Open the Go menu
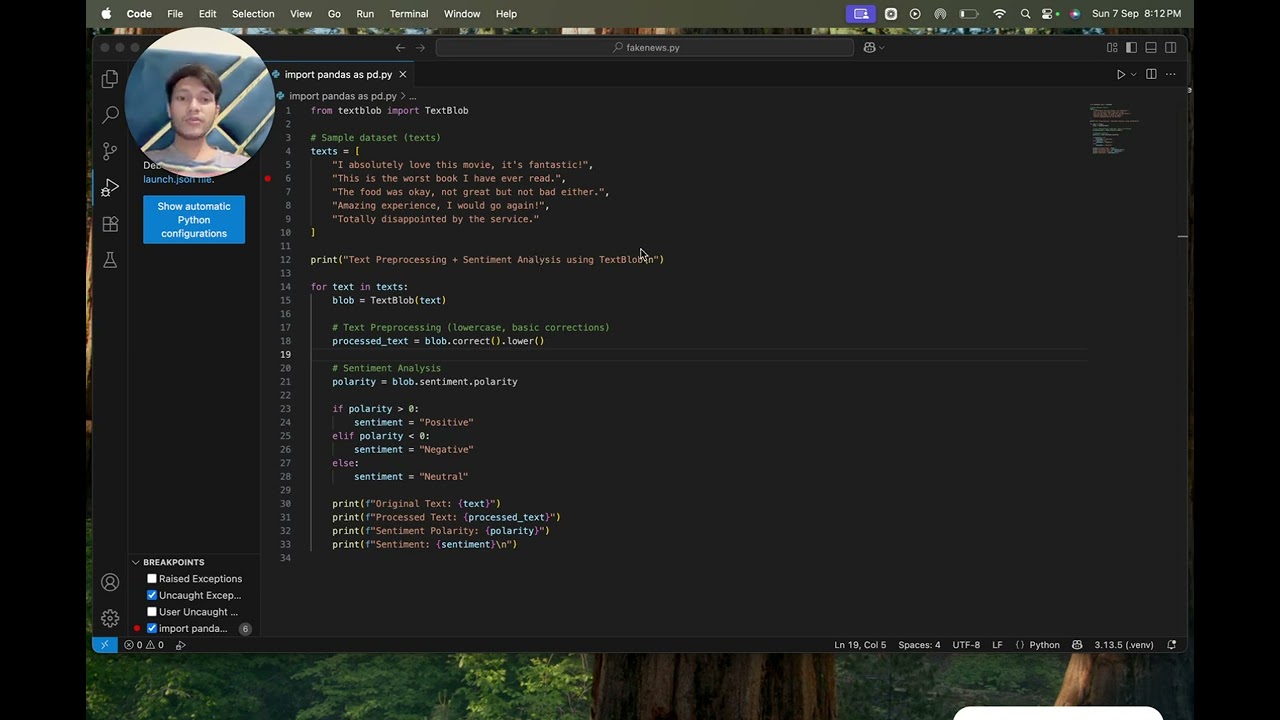Image resolution: width=1280 pixels, height=720 pixels. coord(334,14)
